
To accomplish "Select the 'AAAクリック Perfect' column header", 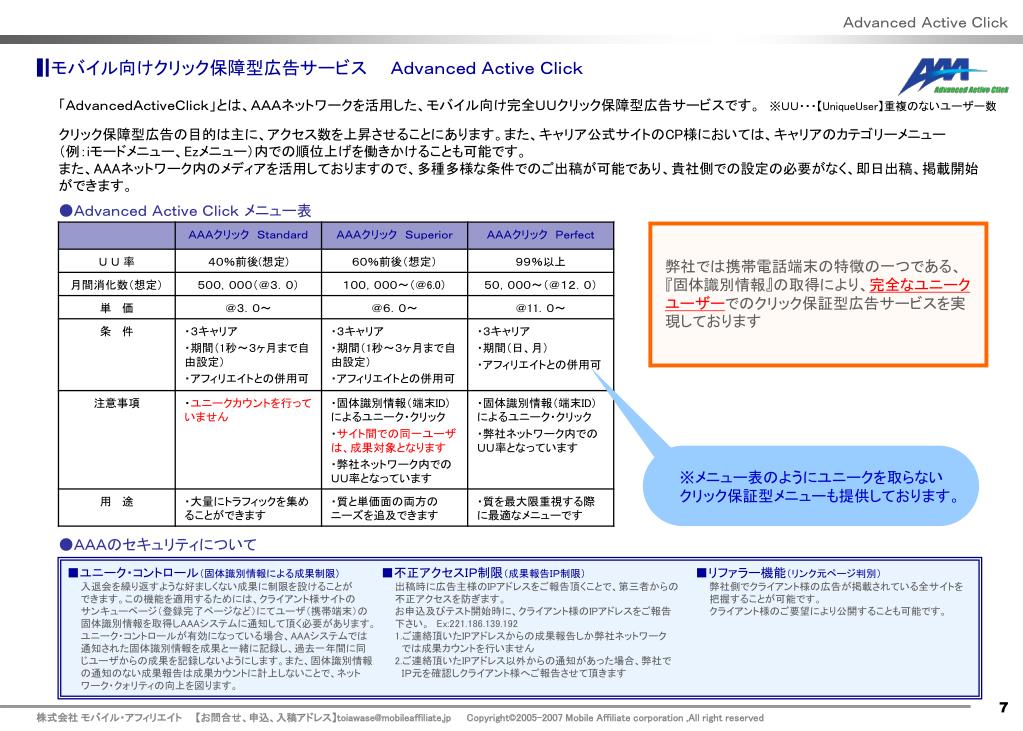I will 540,235.
